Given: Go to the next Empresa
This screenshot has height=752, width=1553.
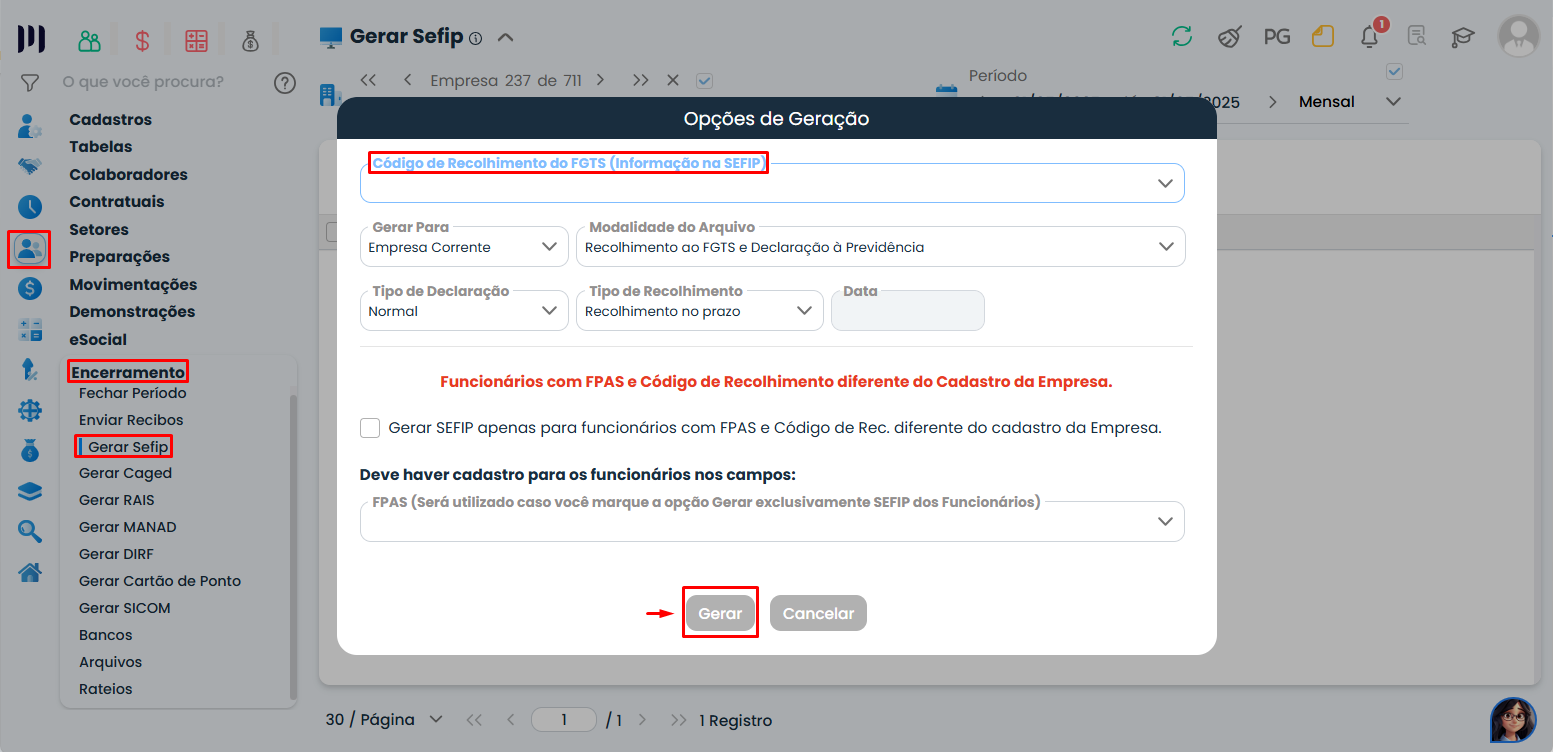Looking at the screenshot, I should tap(600, 80).
